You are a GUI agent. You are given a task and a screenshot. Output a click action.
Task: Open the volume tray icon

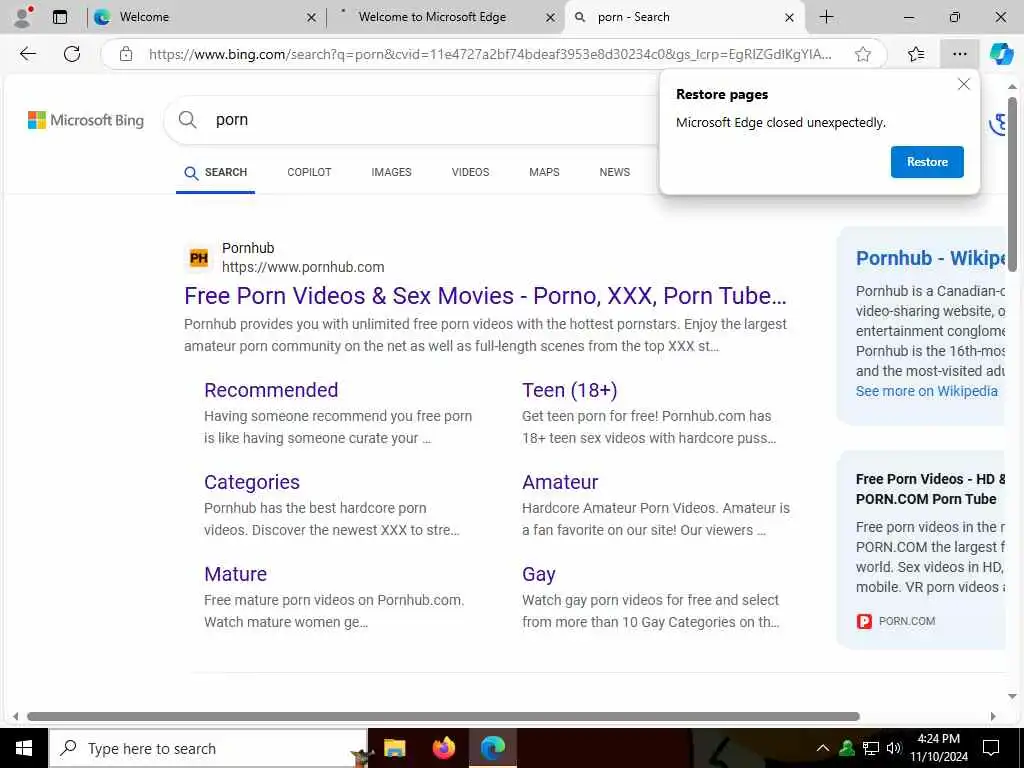pyautogui.click(x=894, y=748)
